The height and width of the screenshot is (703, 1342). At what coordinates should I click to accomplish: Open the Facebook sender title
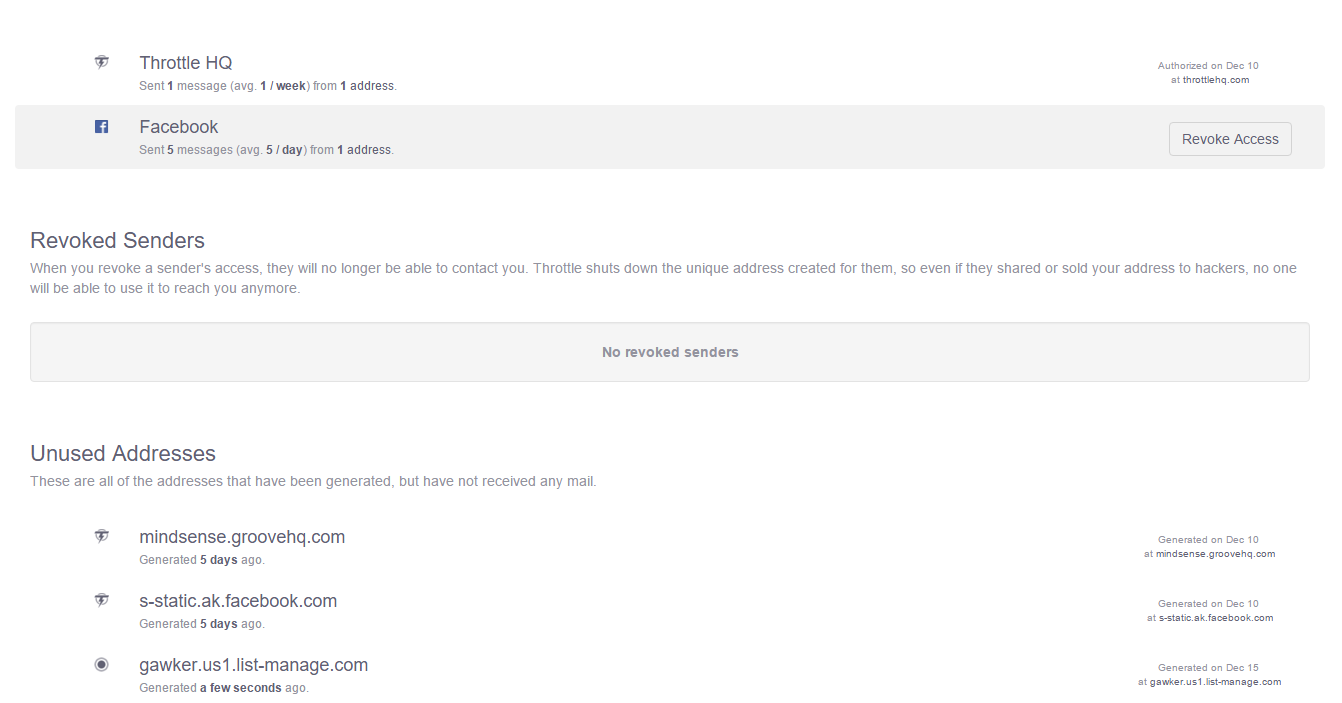[179, 127]
